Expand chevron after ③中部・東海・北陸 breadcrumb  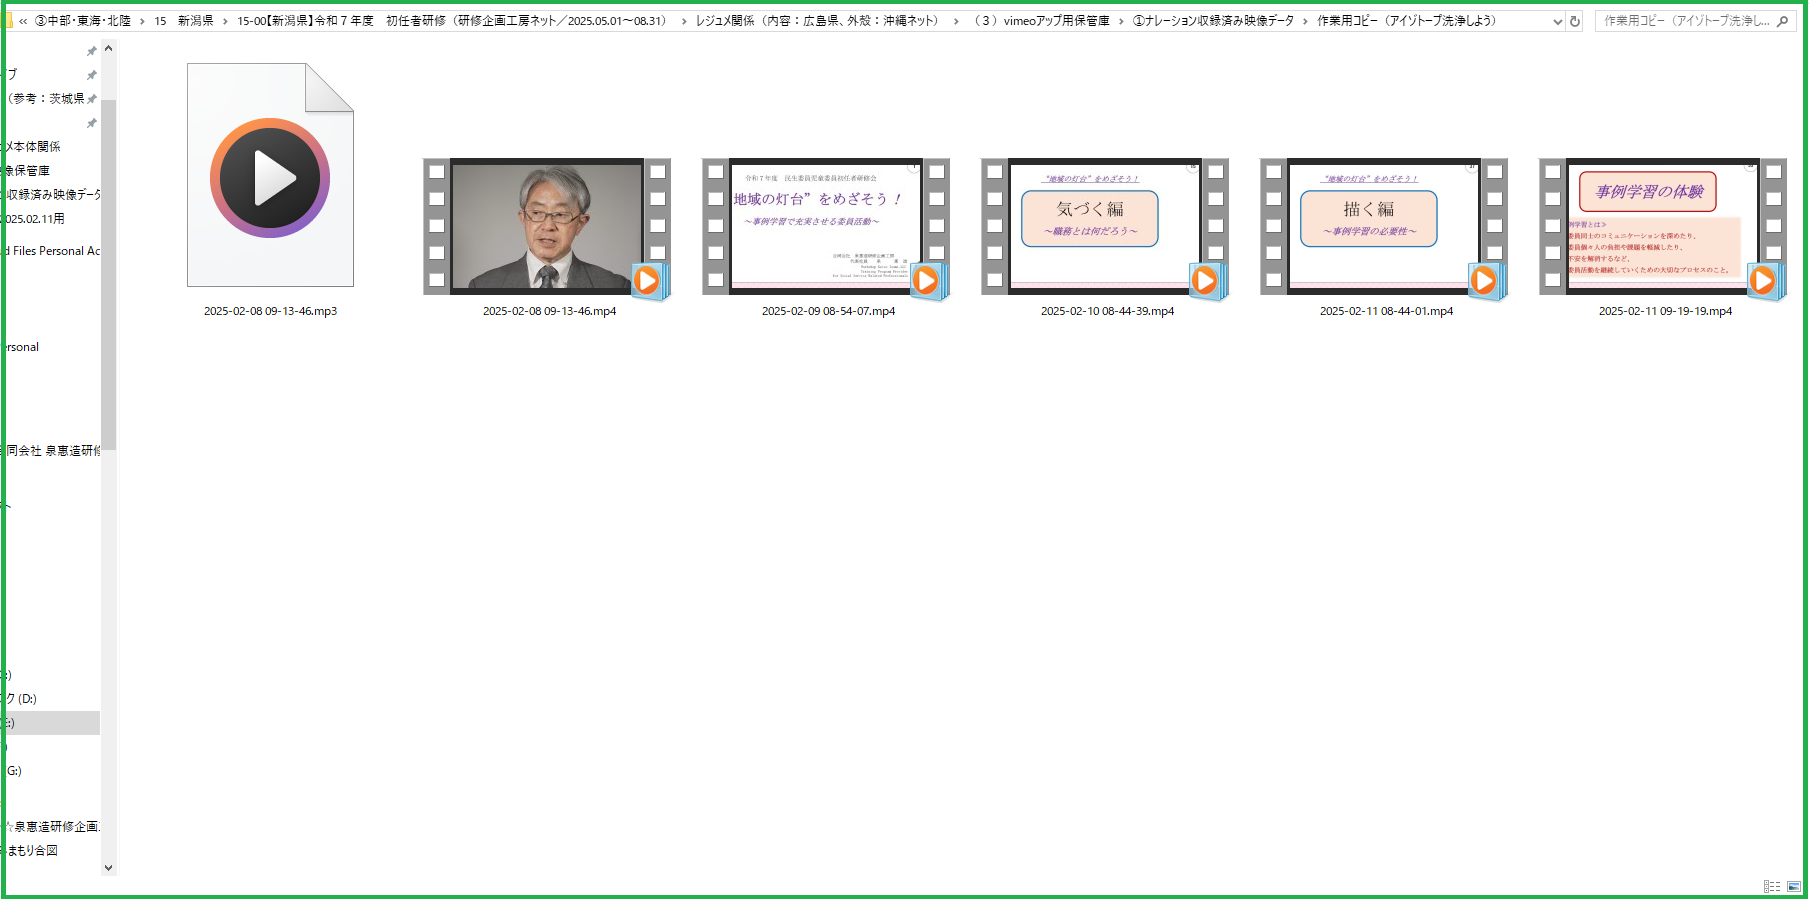pyautogui.click(x=142, y=21)
